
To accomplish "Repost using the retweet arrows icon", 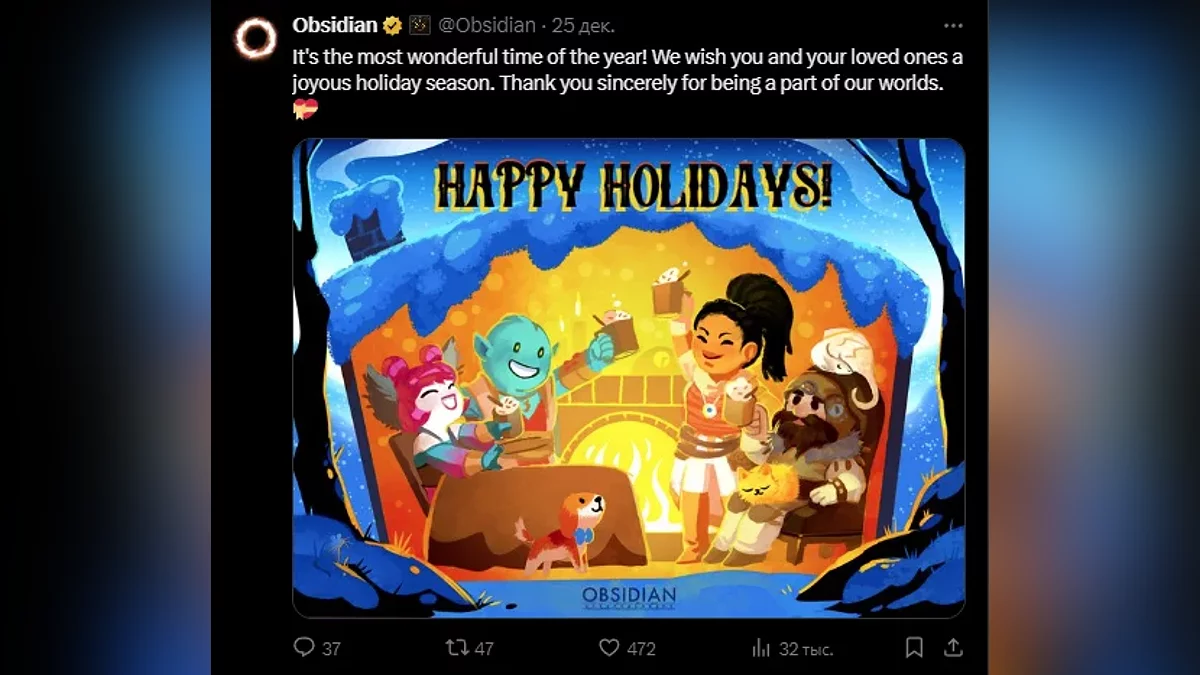I will coord(457,647).
